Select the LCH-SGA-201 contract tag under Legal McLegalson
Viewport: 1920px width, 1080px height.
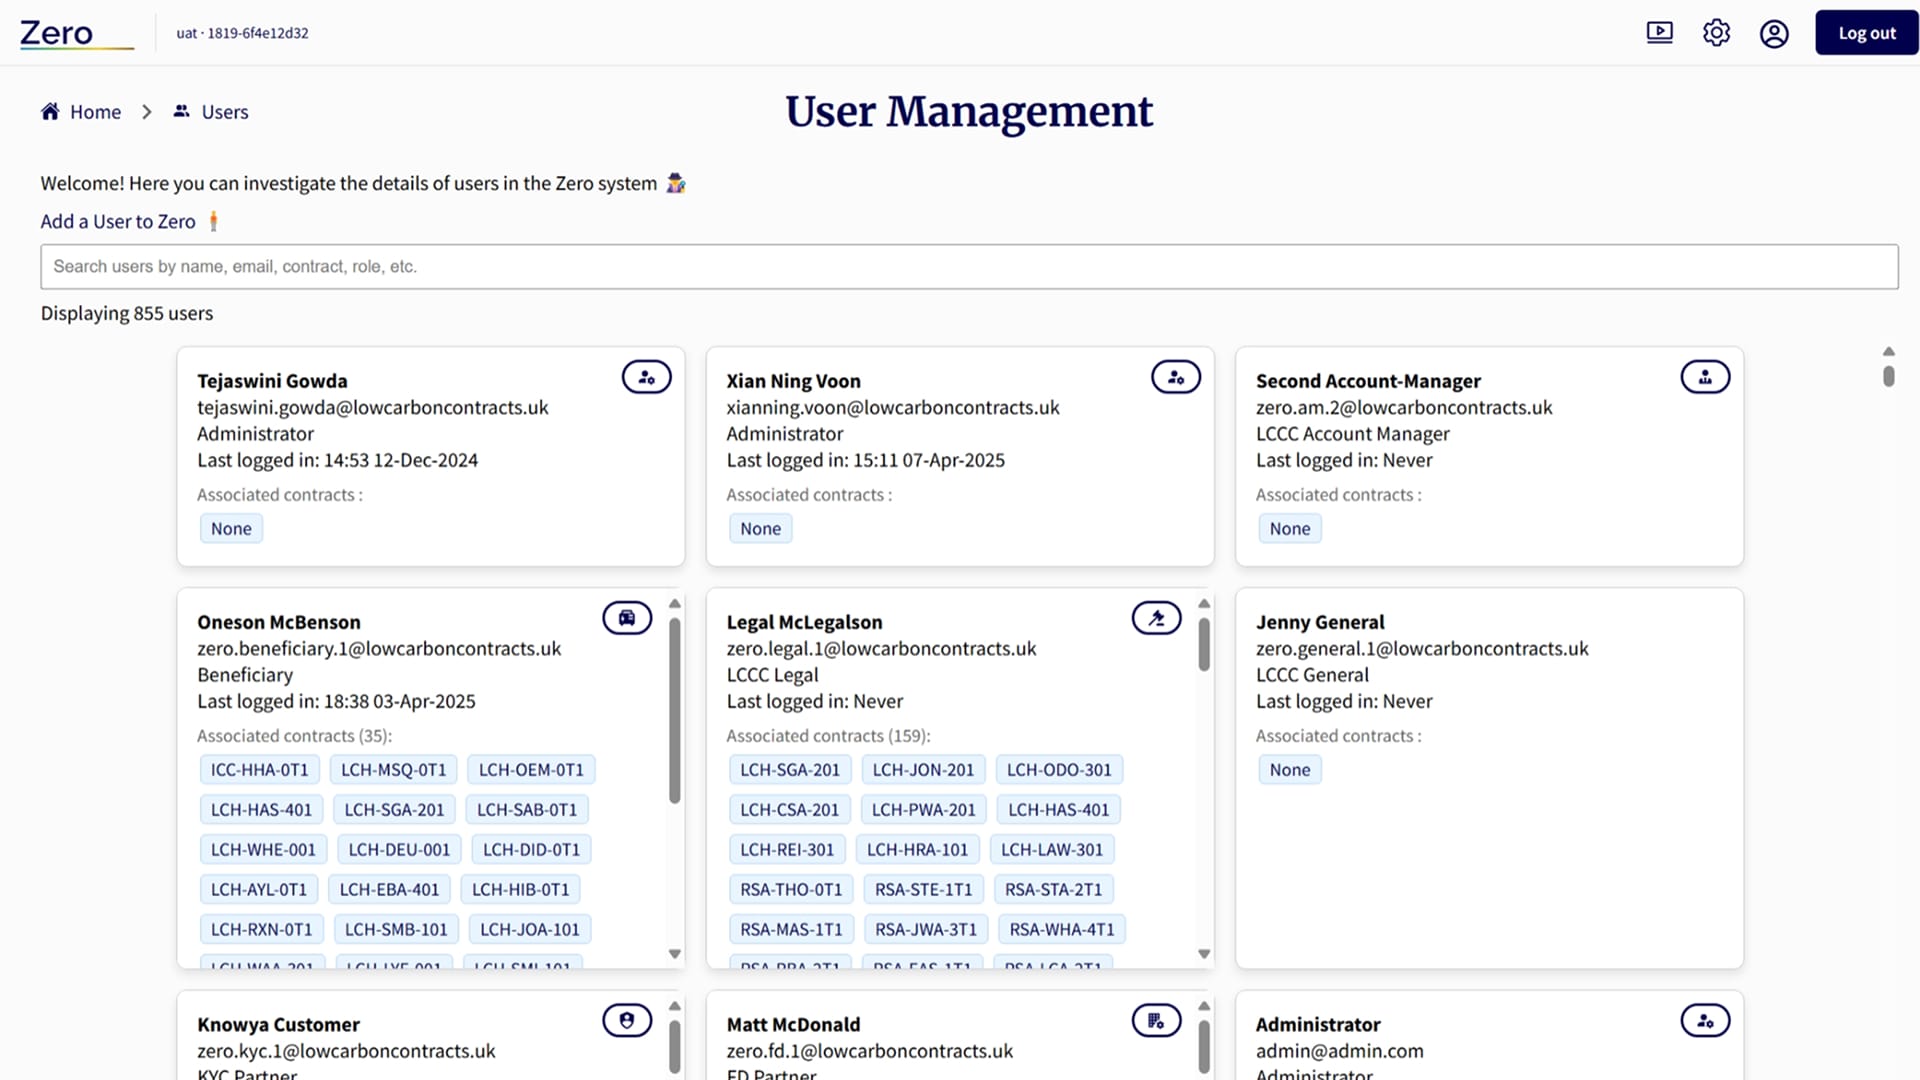790,770
